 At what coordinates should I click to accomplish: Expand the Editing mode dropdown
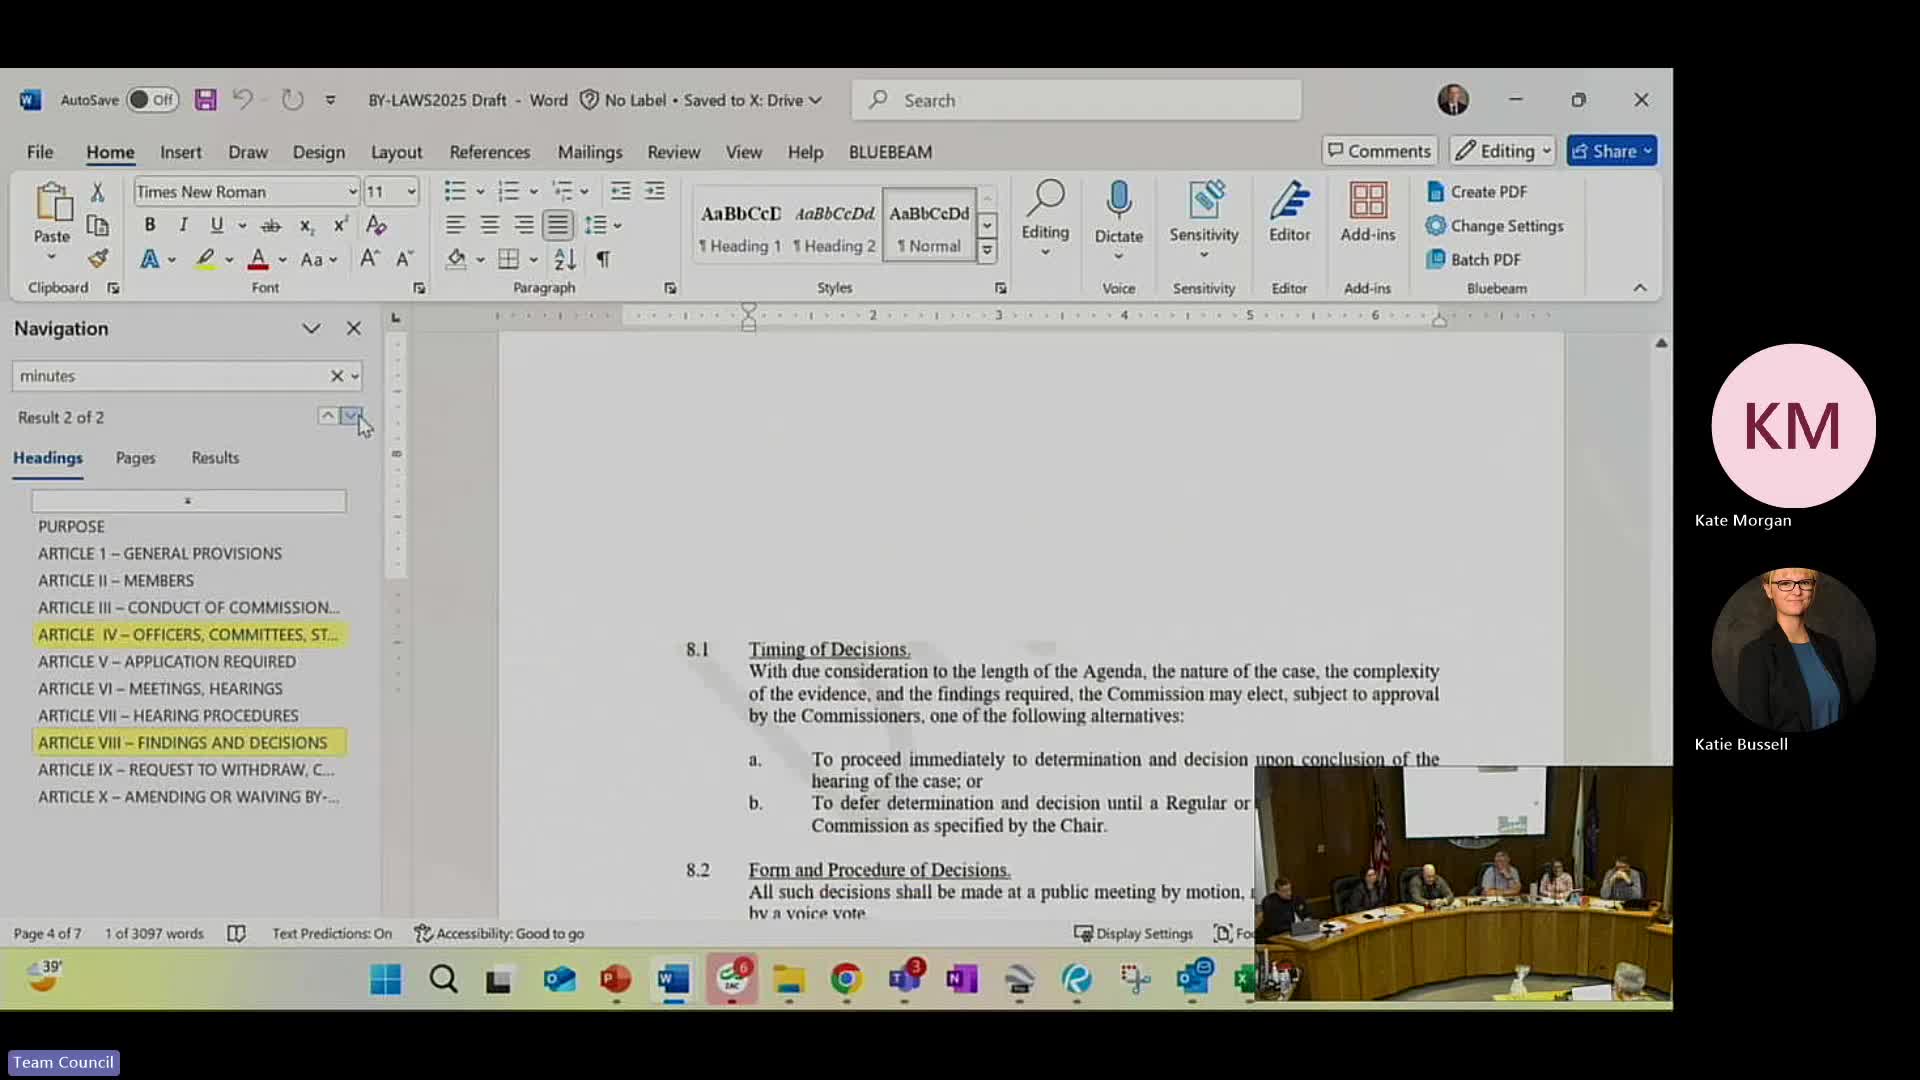[x=1545, y=150]
